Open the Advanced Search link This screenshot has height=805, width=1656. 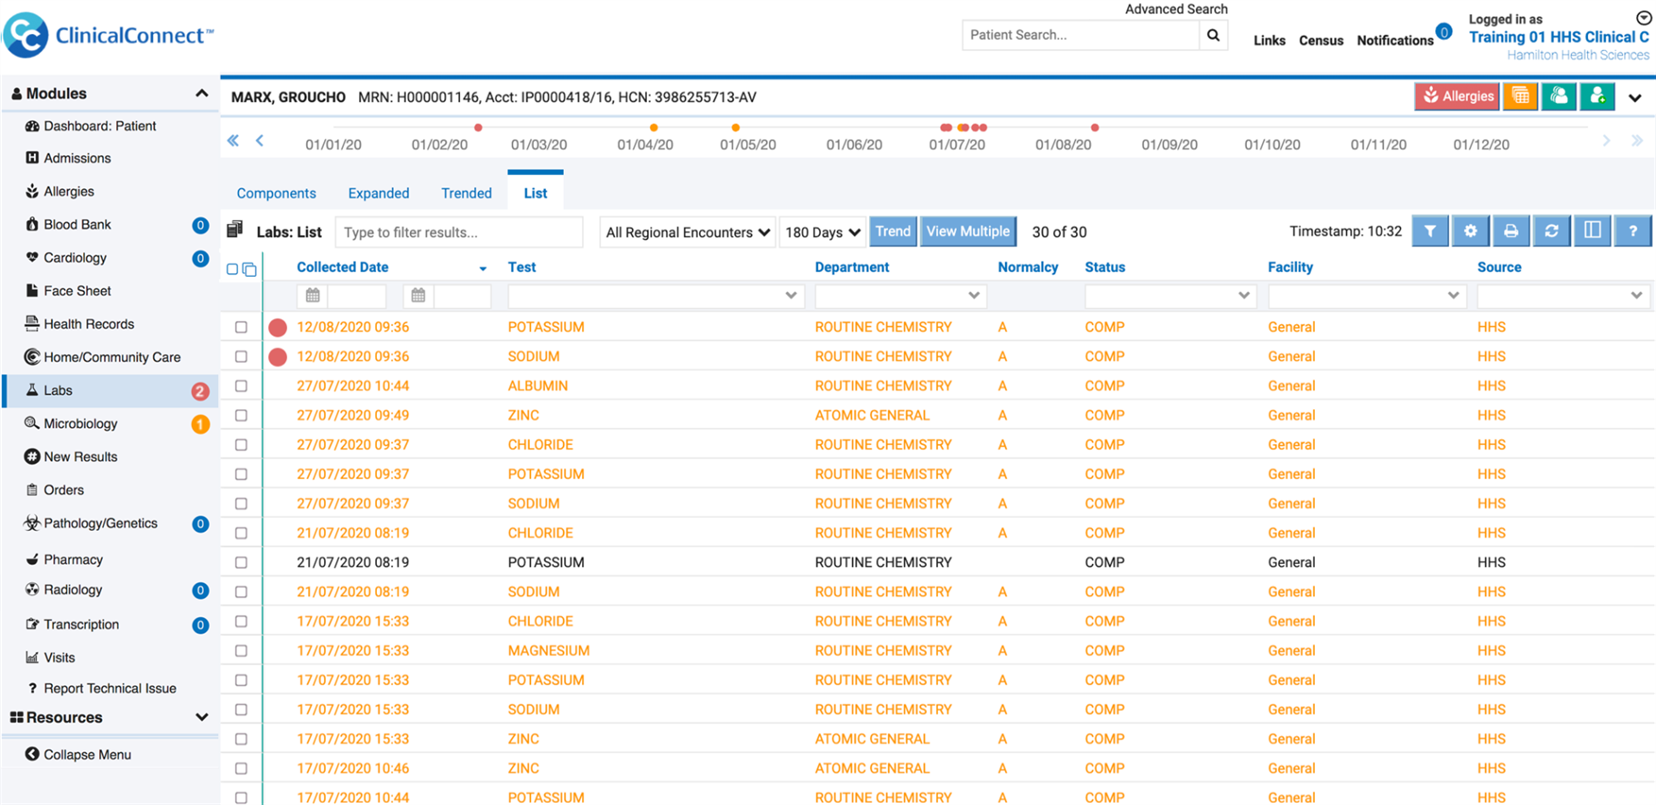[x=1176, y=9]
